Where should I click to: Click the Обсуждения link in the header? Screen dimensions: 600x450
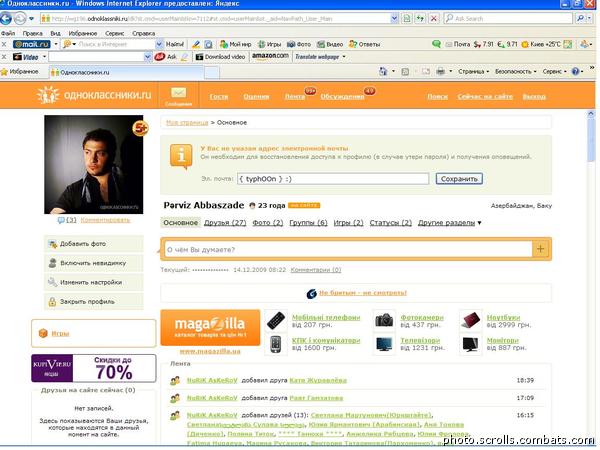342,96
